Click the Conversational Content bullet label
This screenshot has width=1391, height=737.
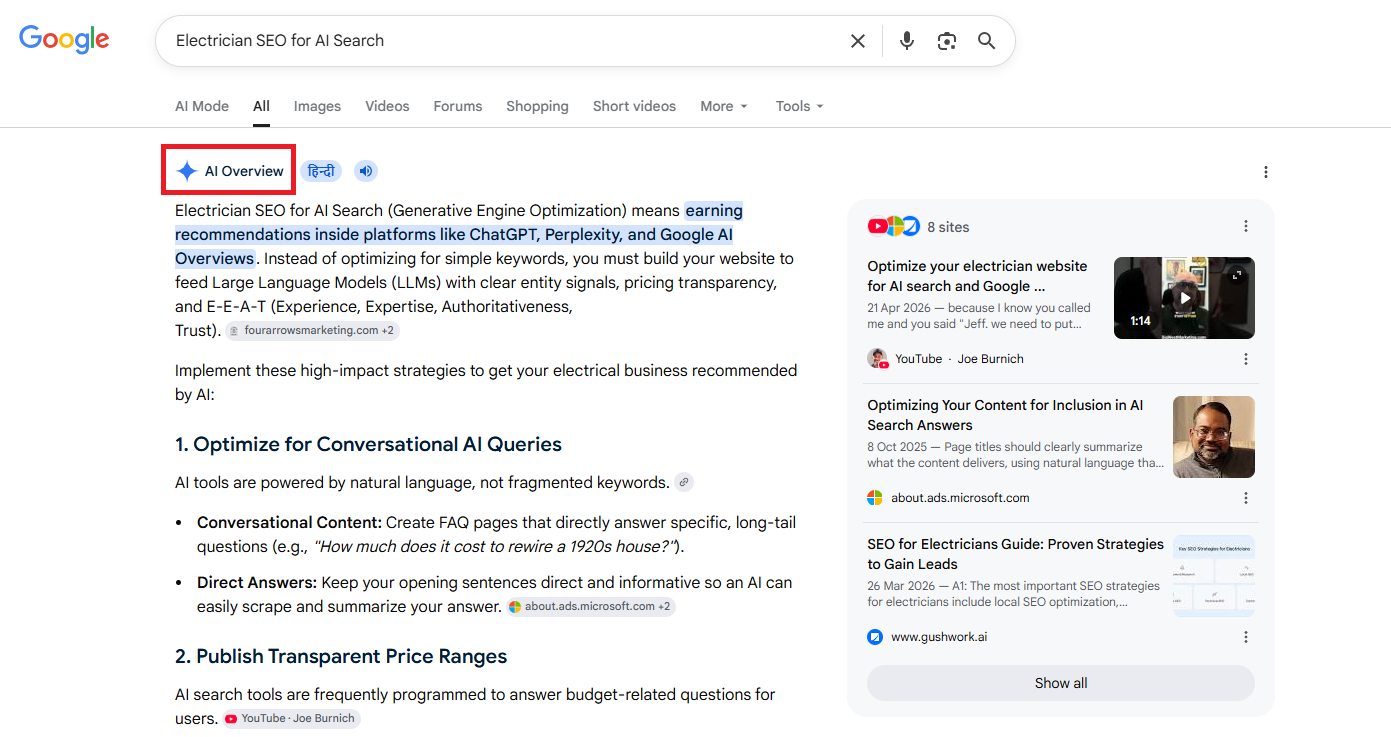289,522
